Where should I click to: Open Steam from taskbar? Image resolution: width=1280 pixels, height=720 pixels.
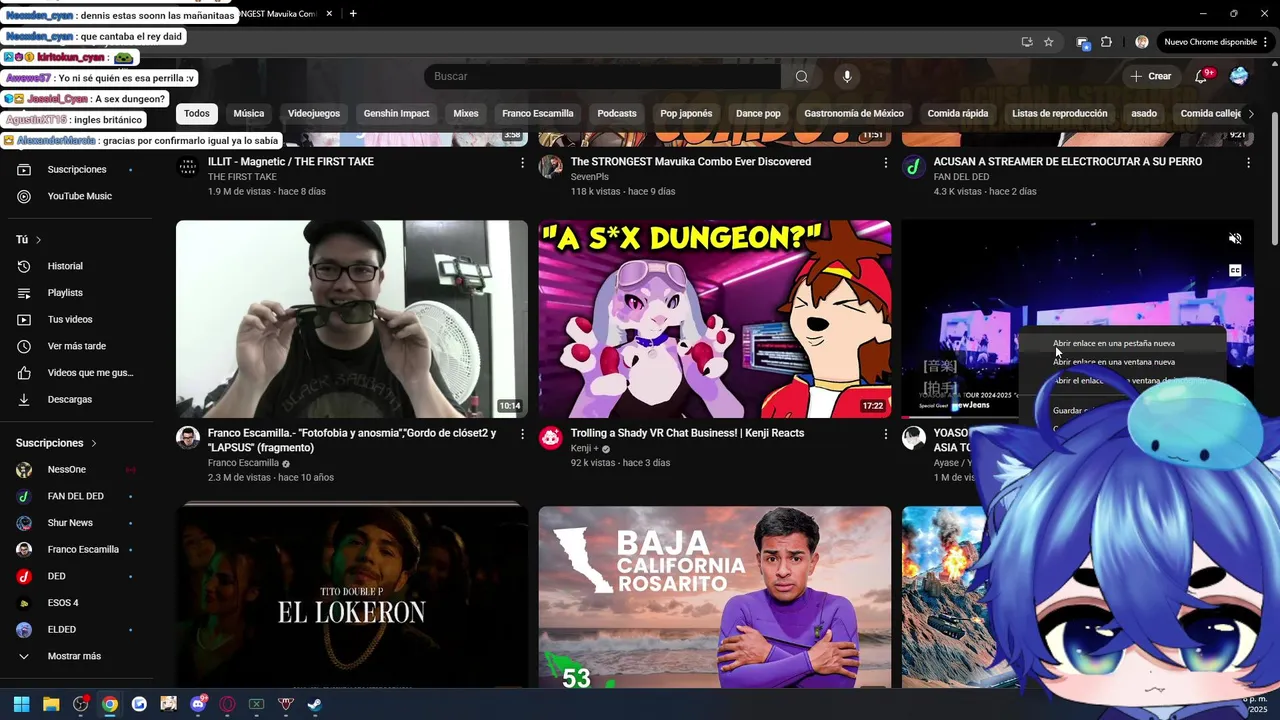pos(315,704)
